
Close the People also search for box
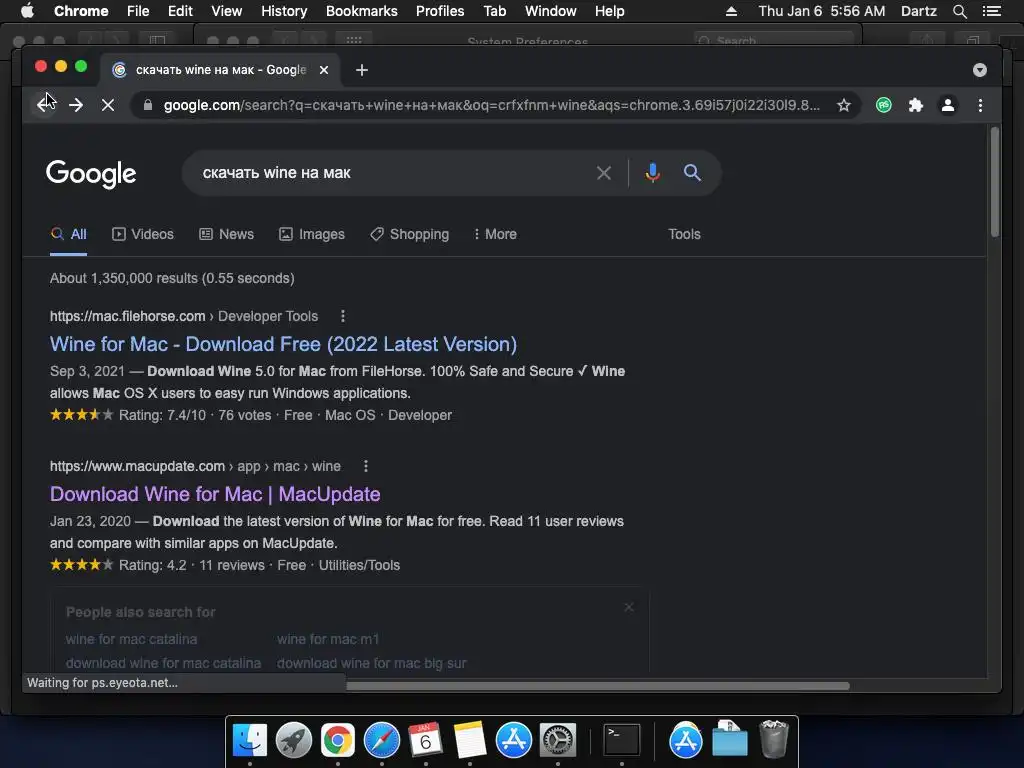pyautogui.click(x=629, y=607)
